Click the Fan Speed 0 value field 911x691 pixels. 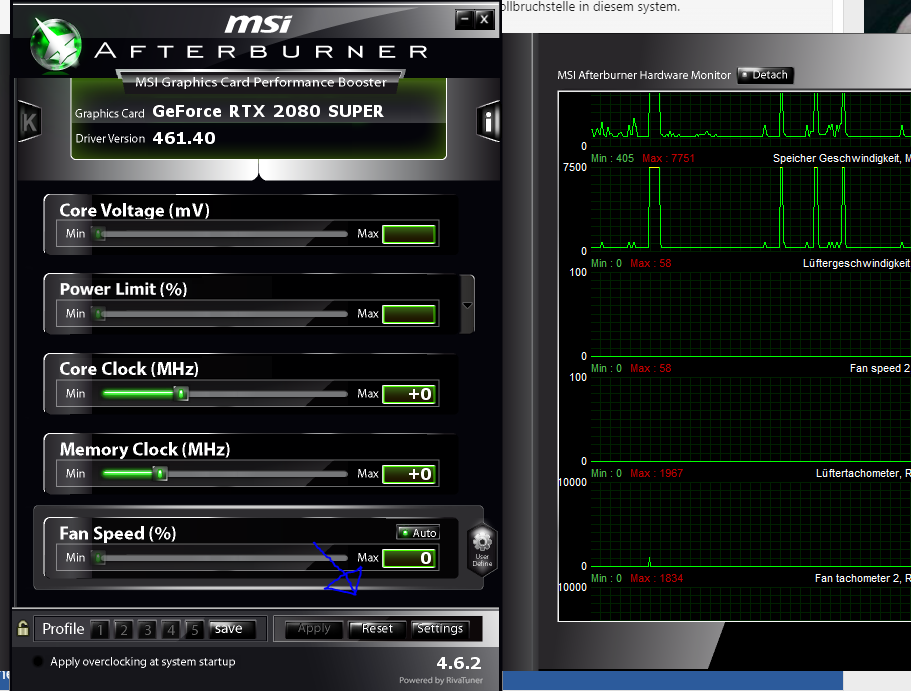[409, 558]
